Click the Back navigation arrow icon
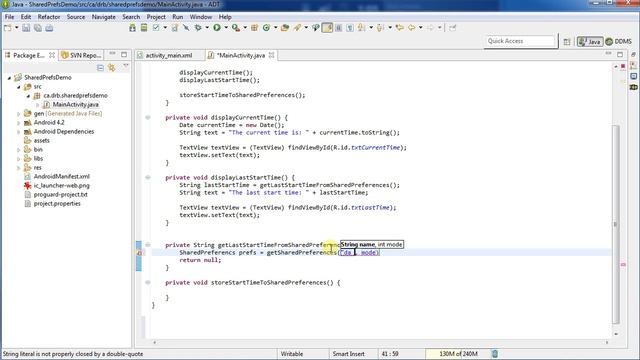640x360 pixels. [x=411, y=28]
